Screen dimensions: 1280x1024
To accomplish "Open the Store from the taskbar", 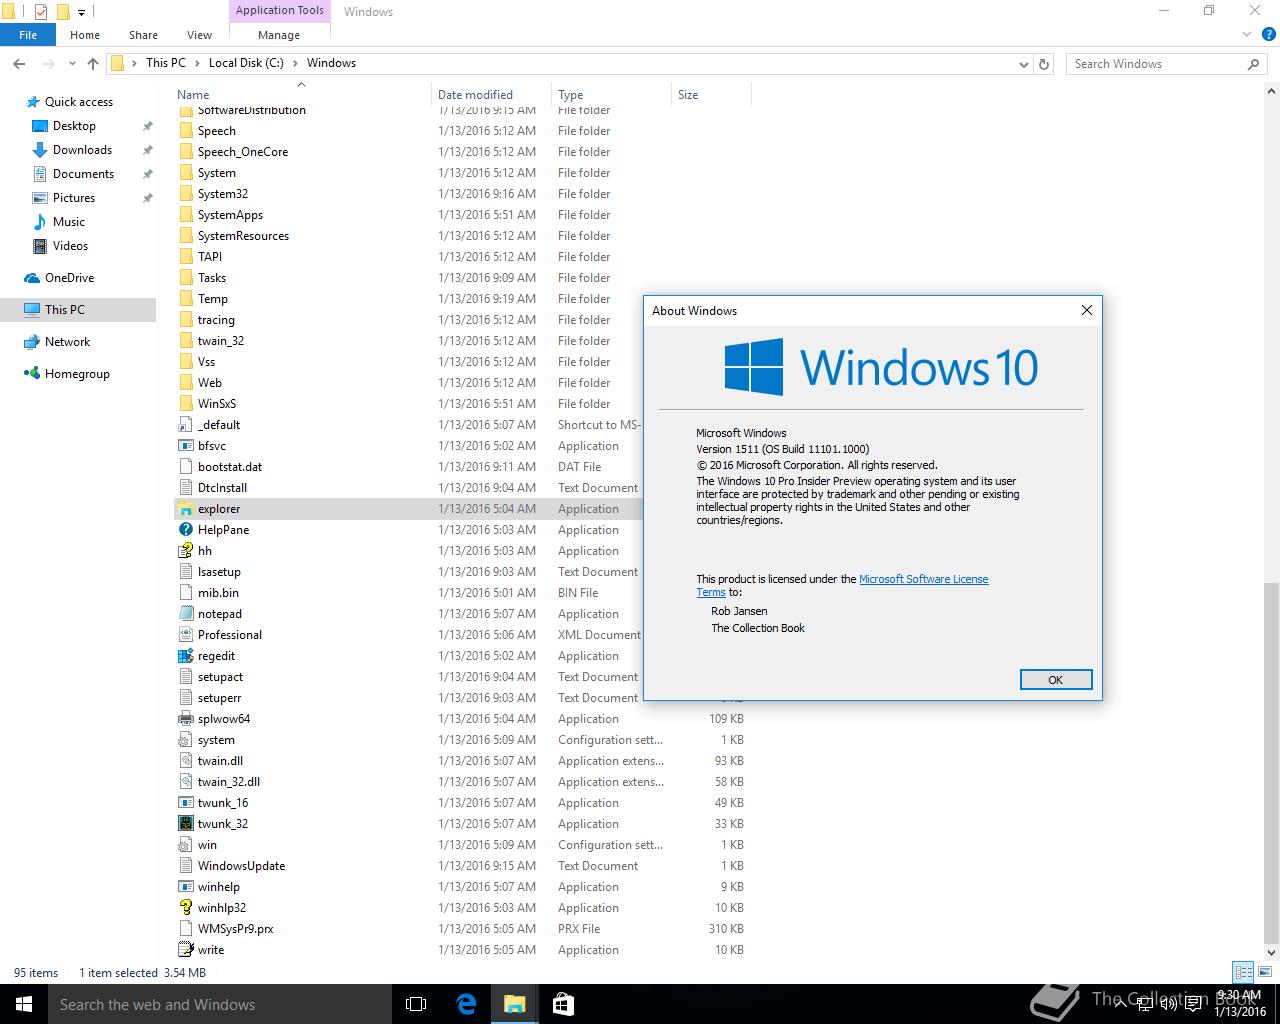I will click(x=562, y=1004).
